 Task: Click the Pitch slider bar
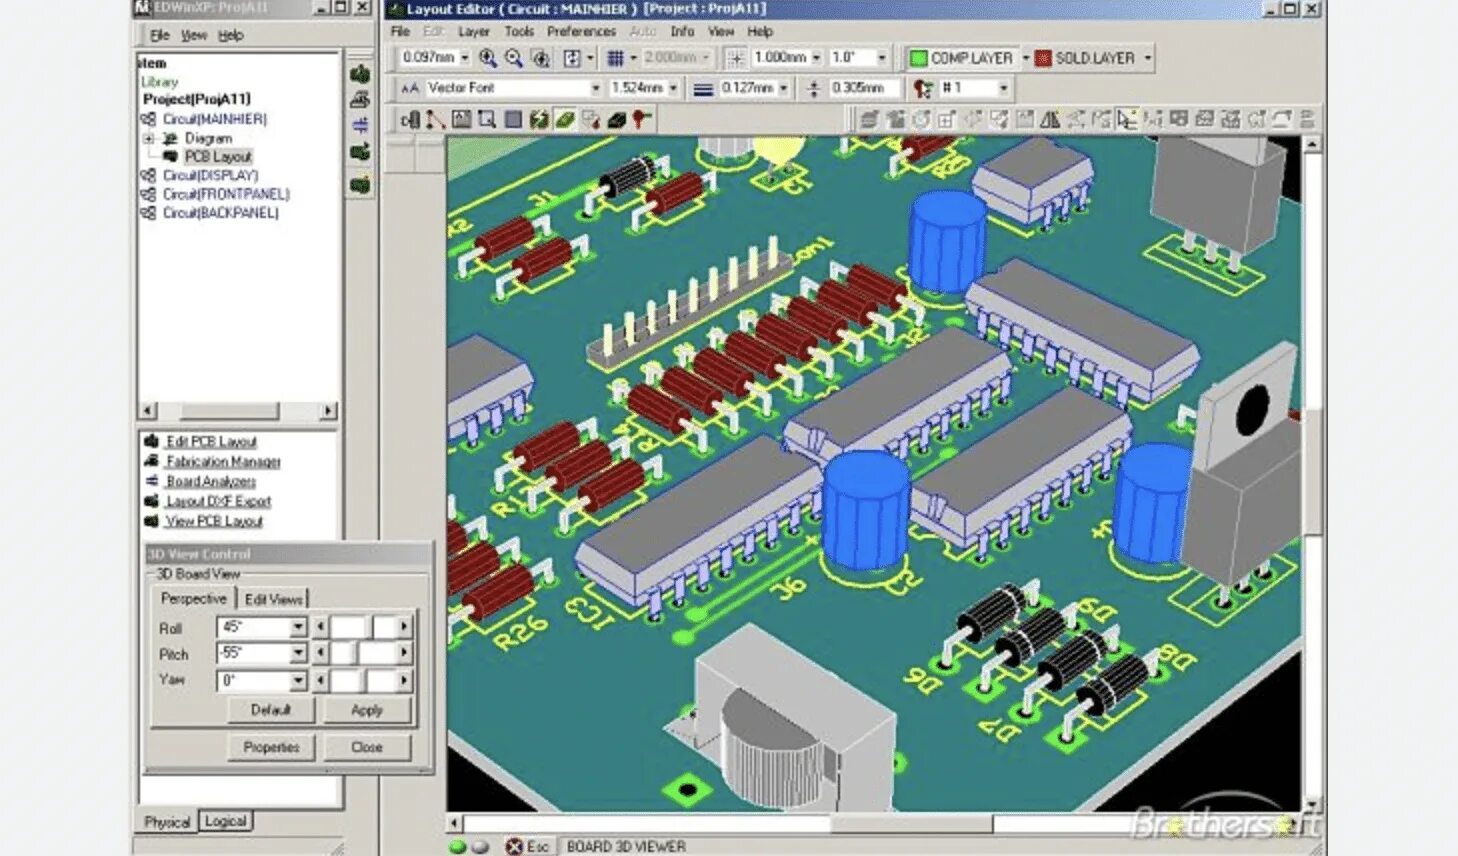(x=362, y=653)
